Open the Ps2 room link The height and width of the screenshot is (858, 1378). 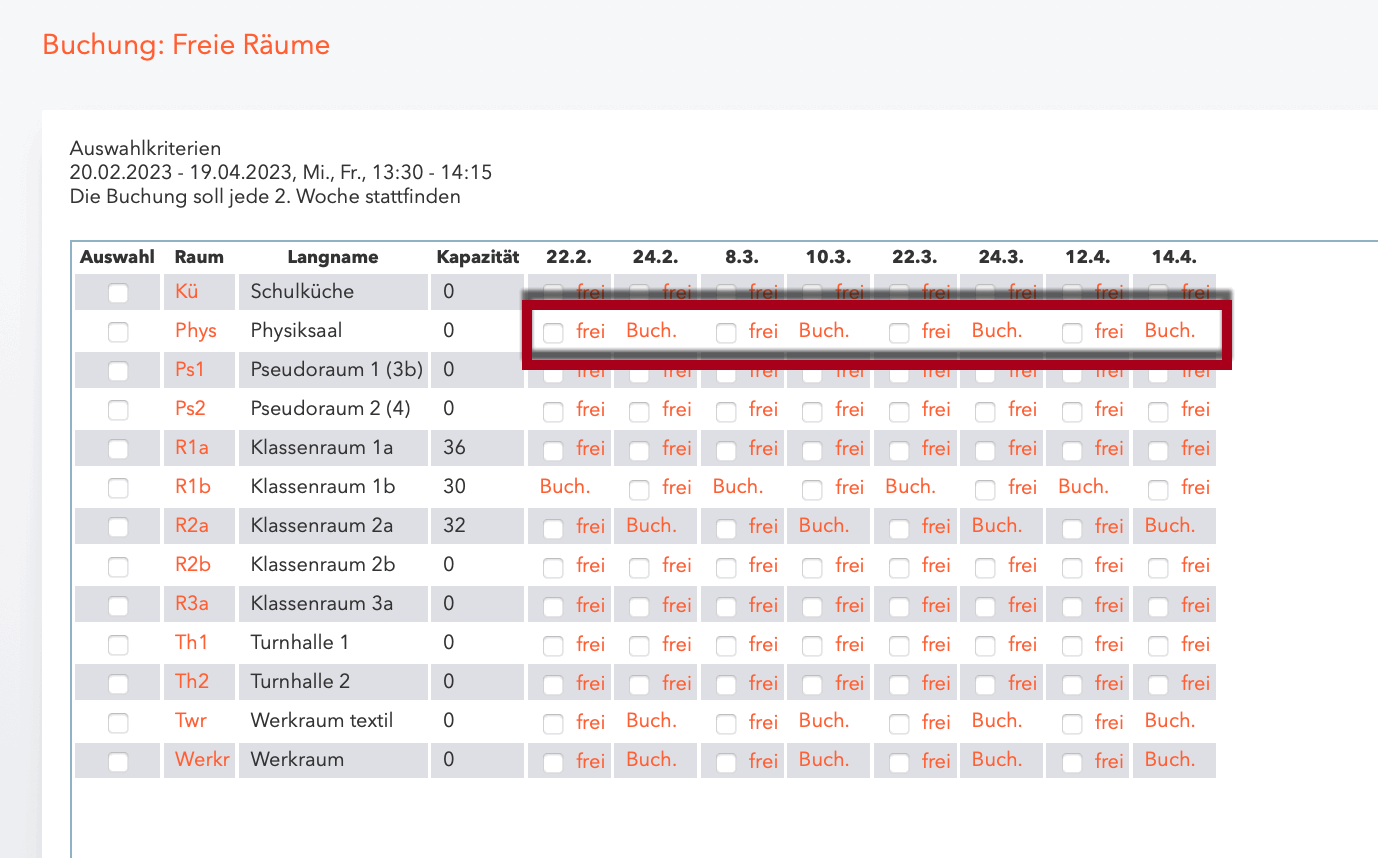click(190, 408)
